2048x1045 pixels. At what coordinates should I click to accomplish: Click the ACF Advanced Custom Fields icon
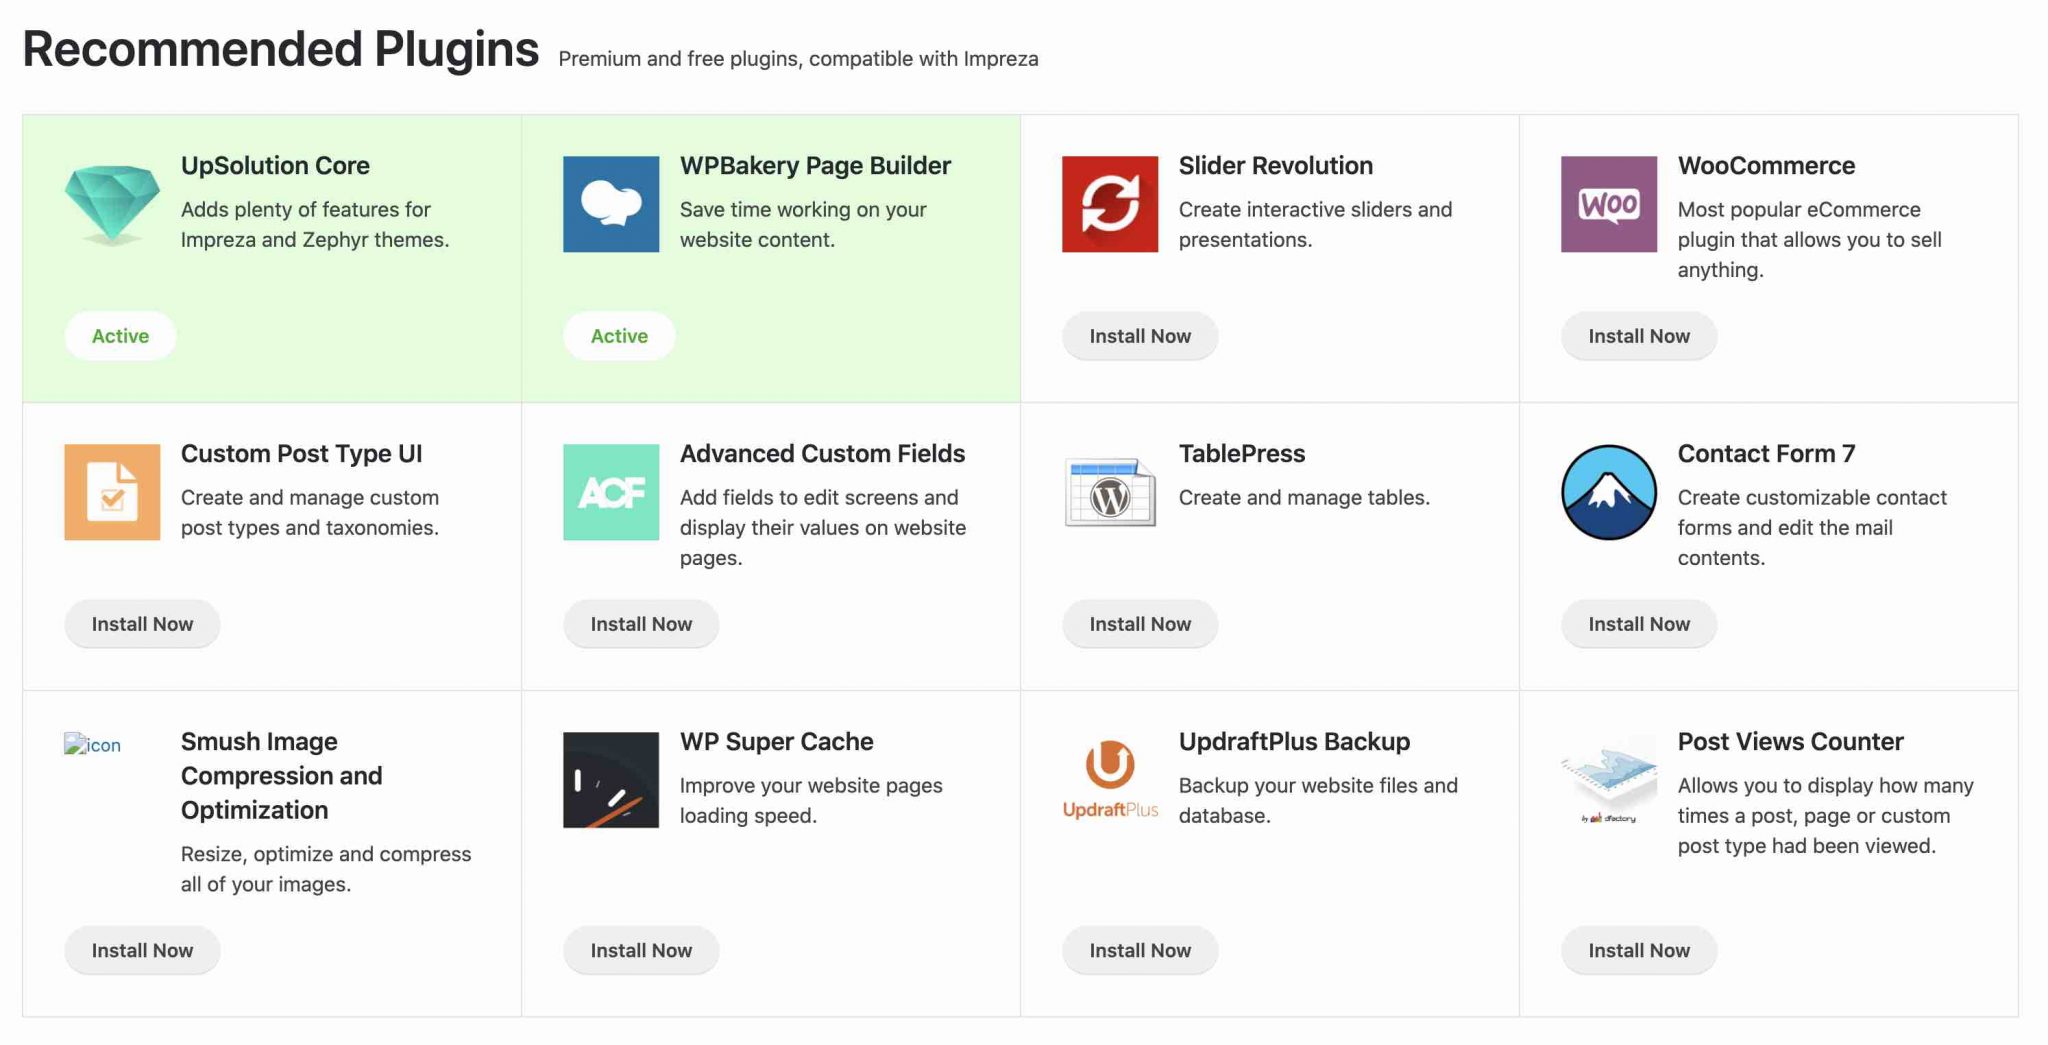click(611, 492)
